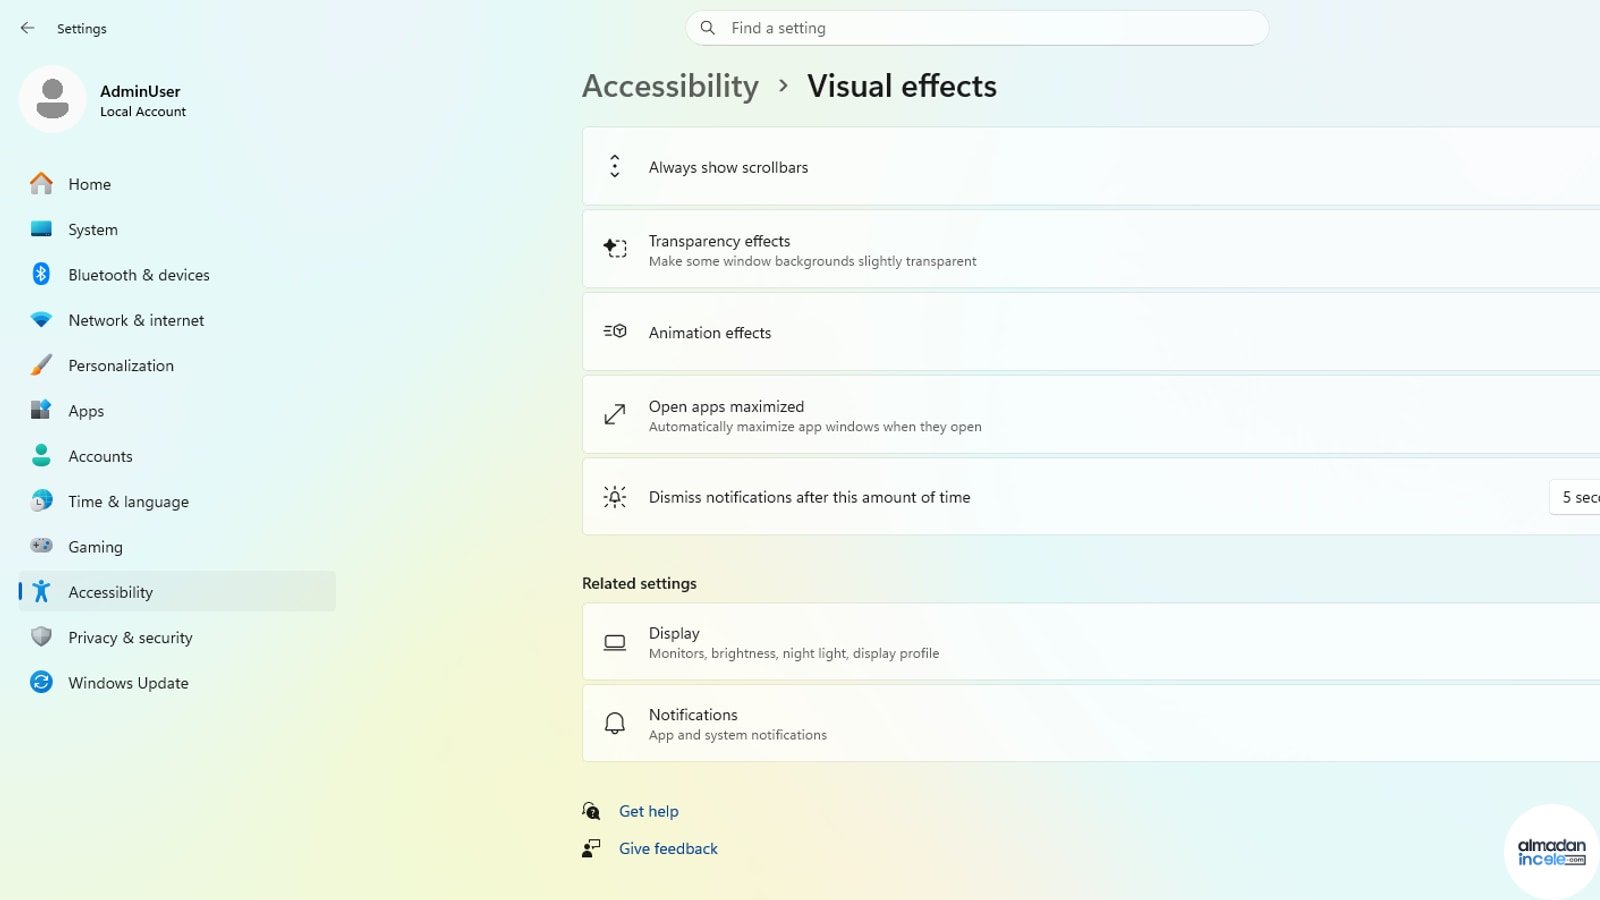The image size is (1600, 900).
Task: Click Open apps maximized row
Action: pos(1091,415)
